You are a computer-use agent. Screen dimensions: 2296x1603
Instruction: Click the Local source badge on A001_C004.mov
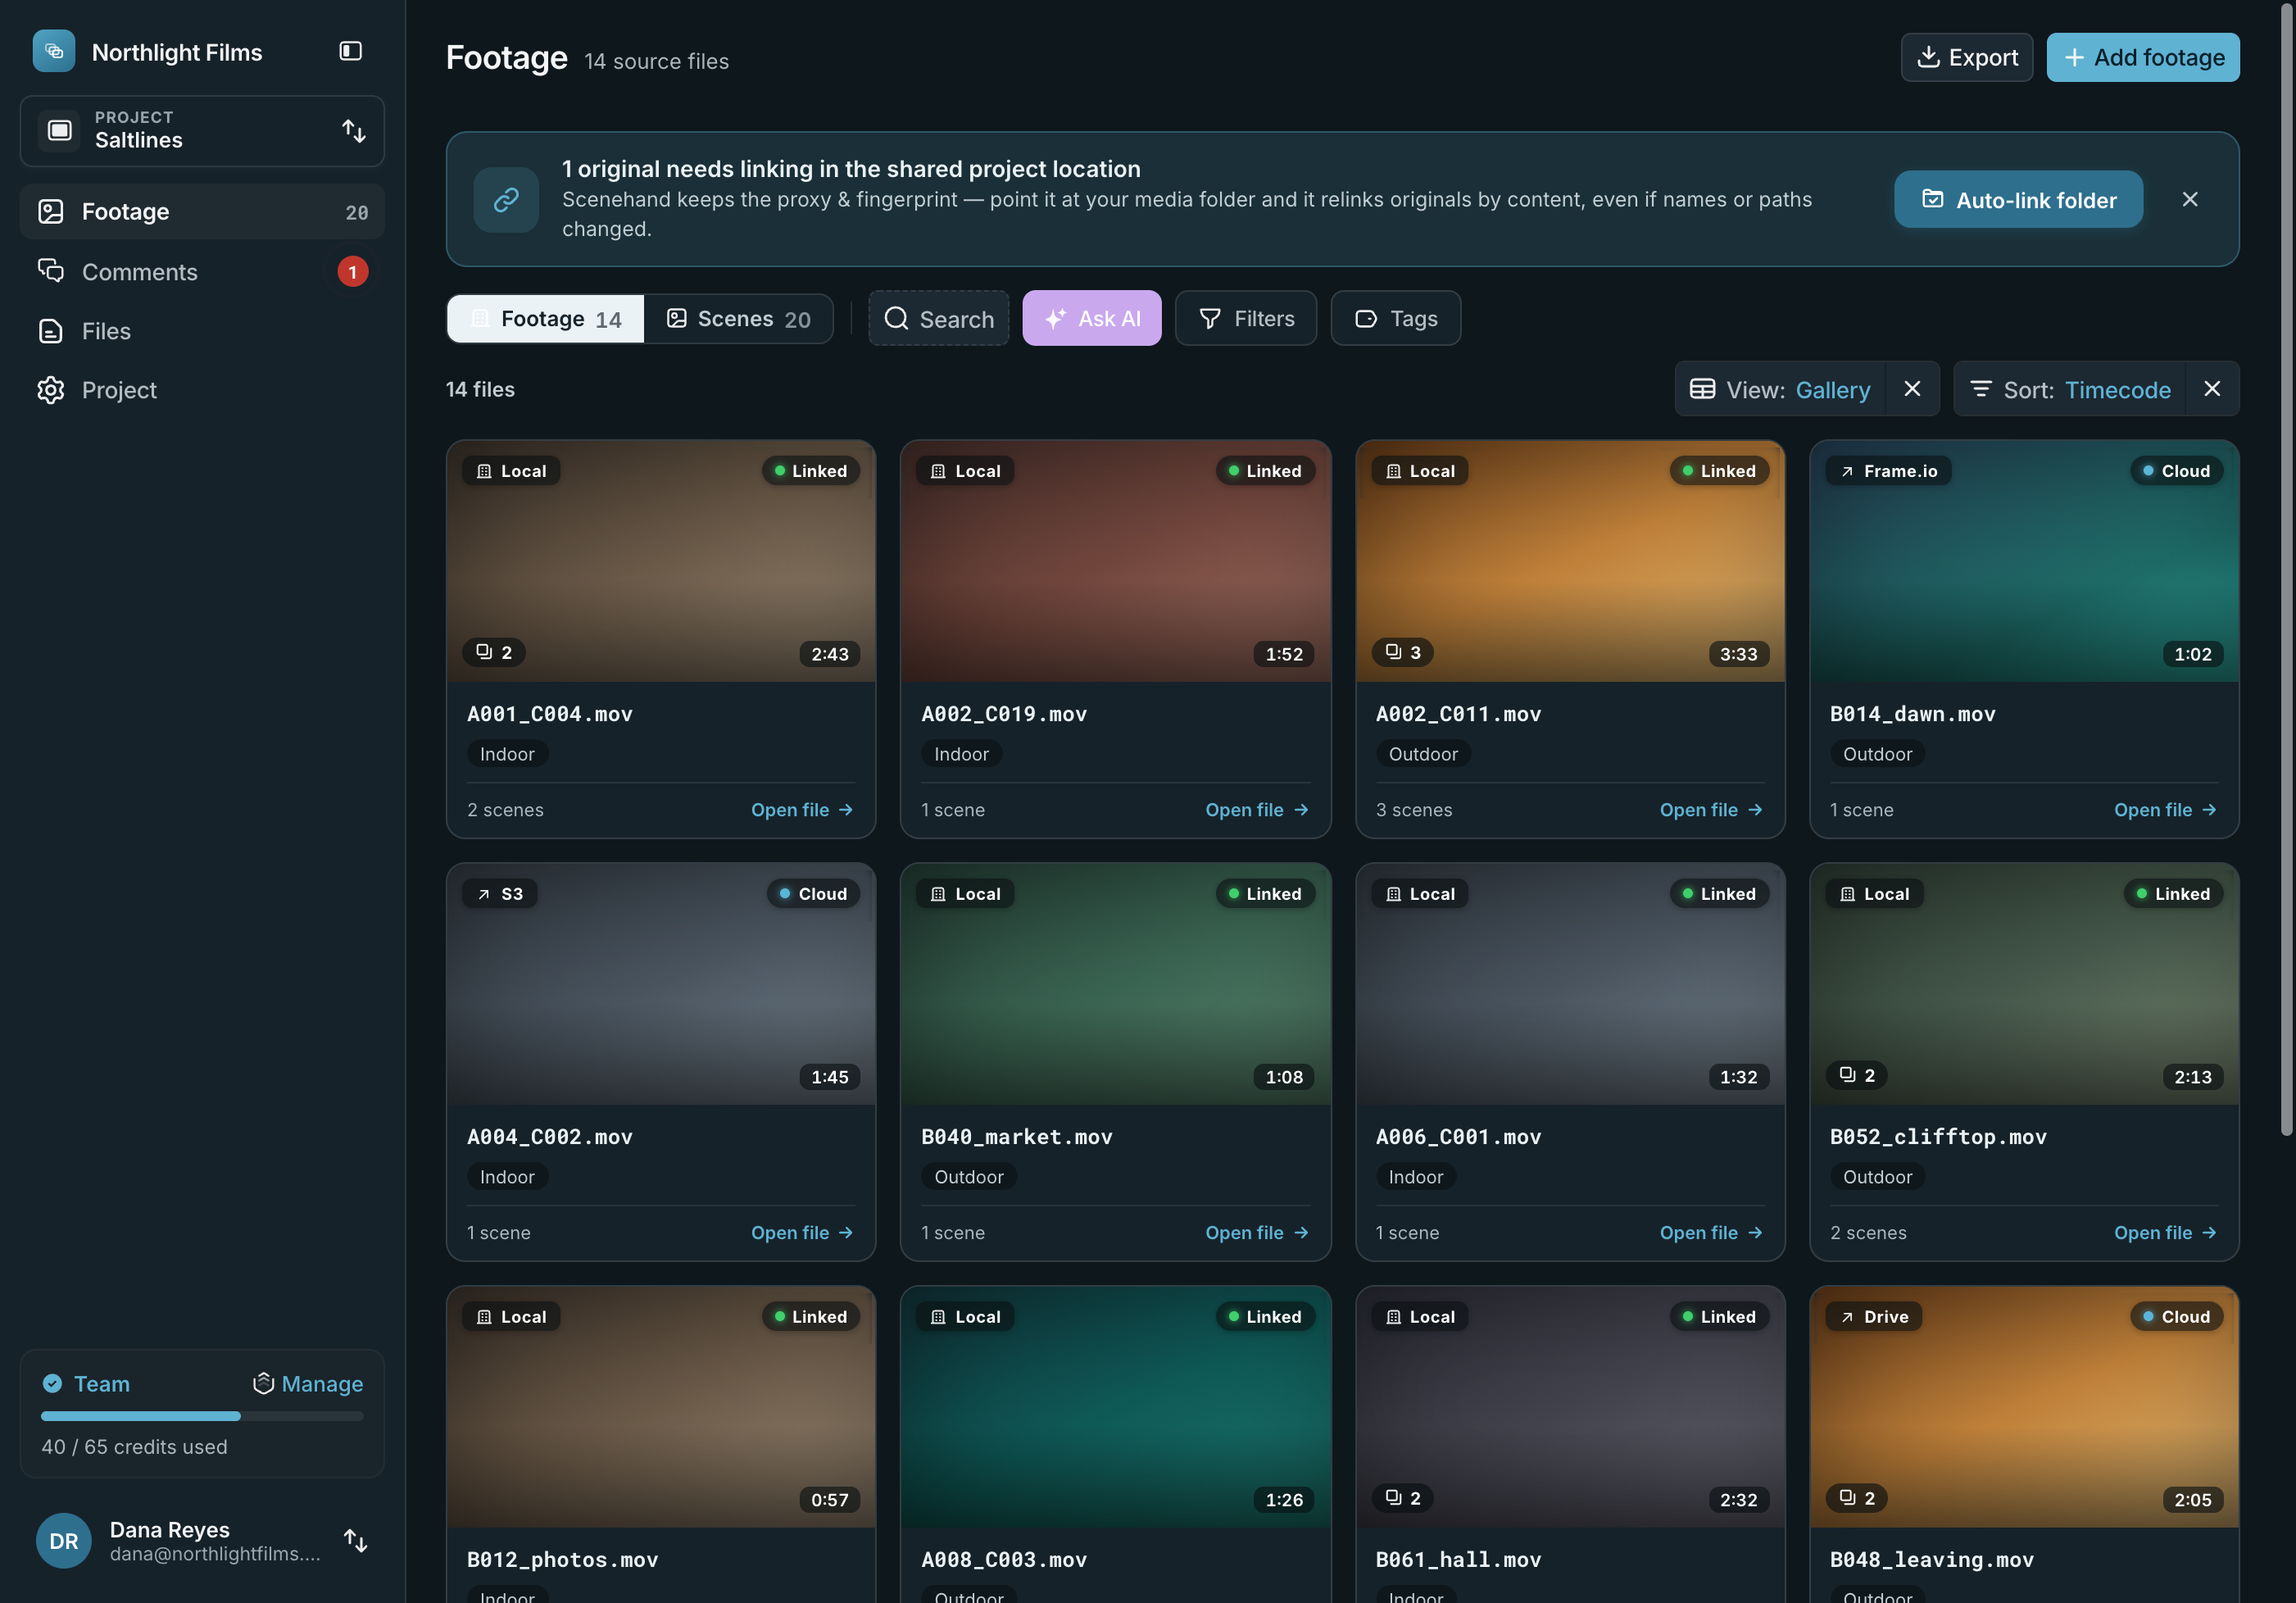click(511, 471)
